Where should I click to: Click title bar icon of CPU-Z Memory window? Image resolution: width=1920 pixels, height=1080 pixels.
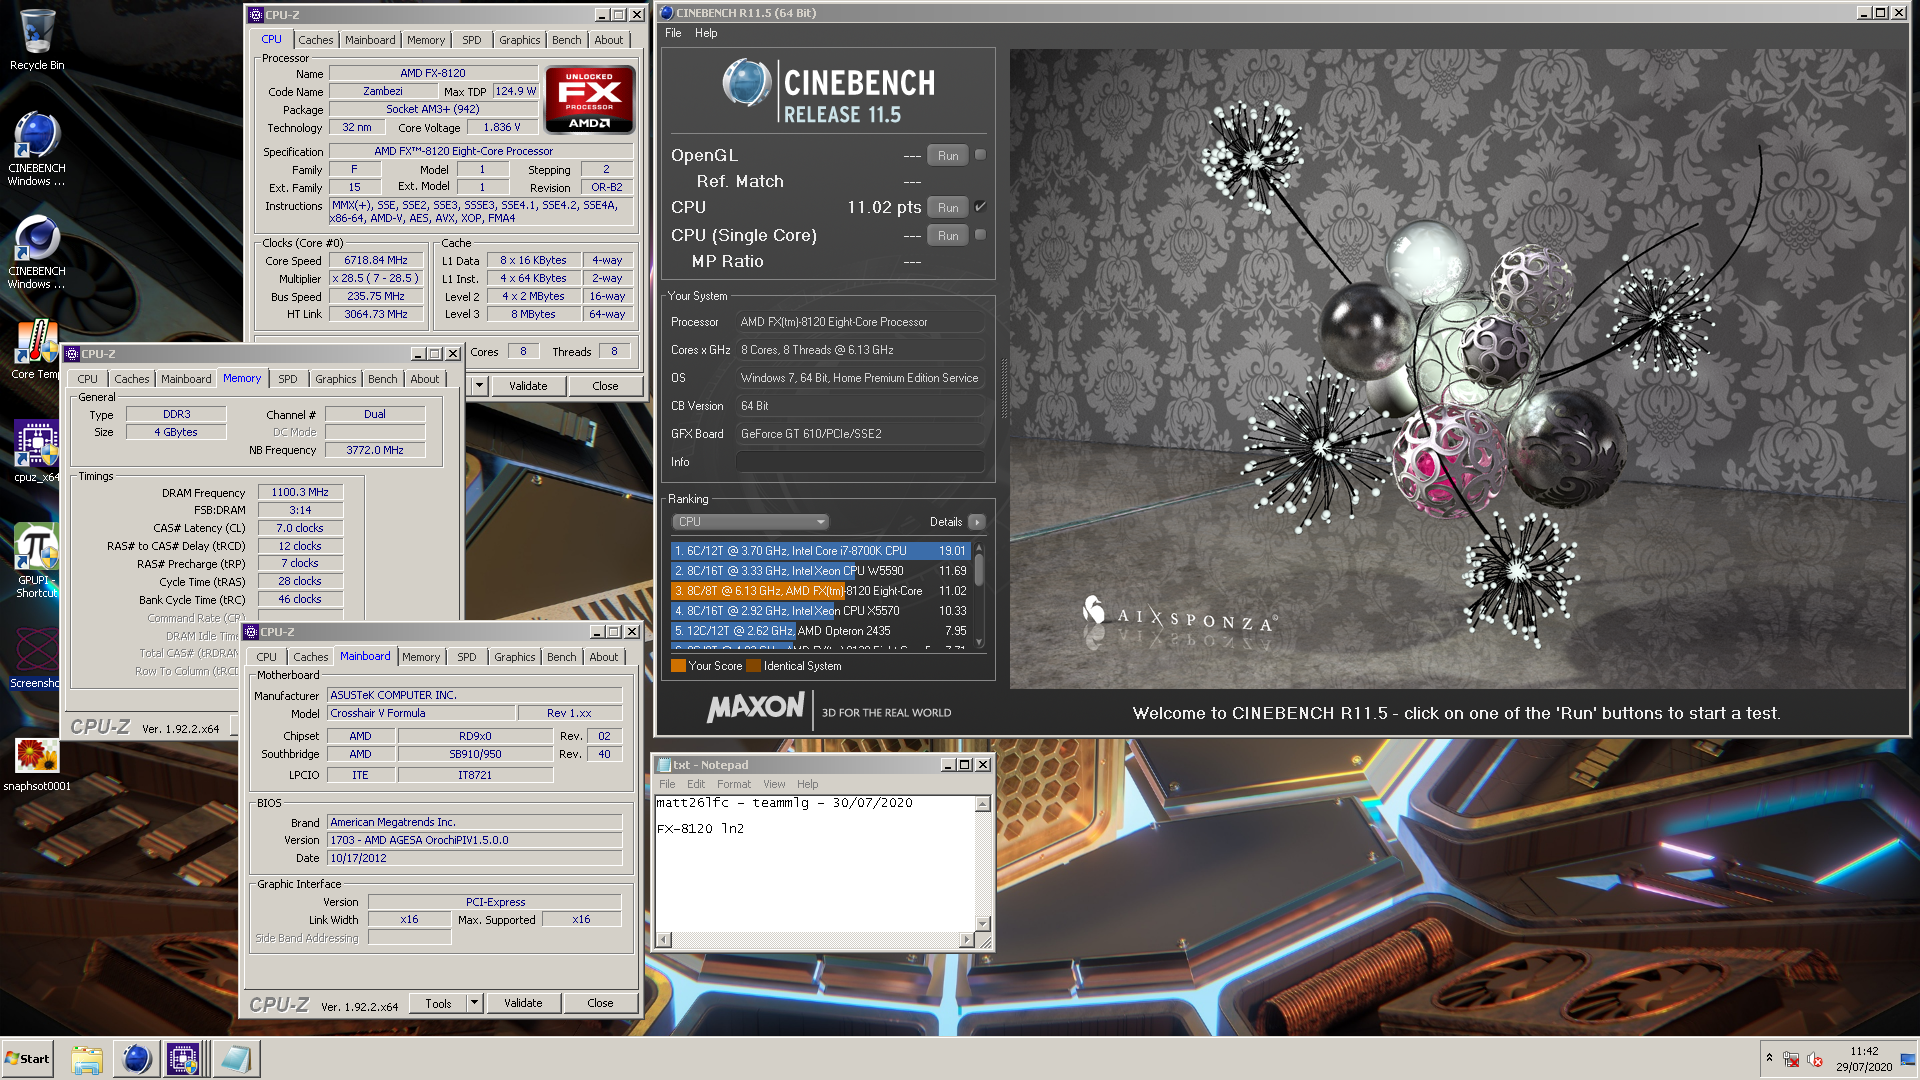point(72,354)
